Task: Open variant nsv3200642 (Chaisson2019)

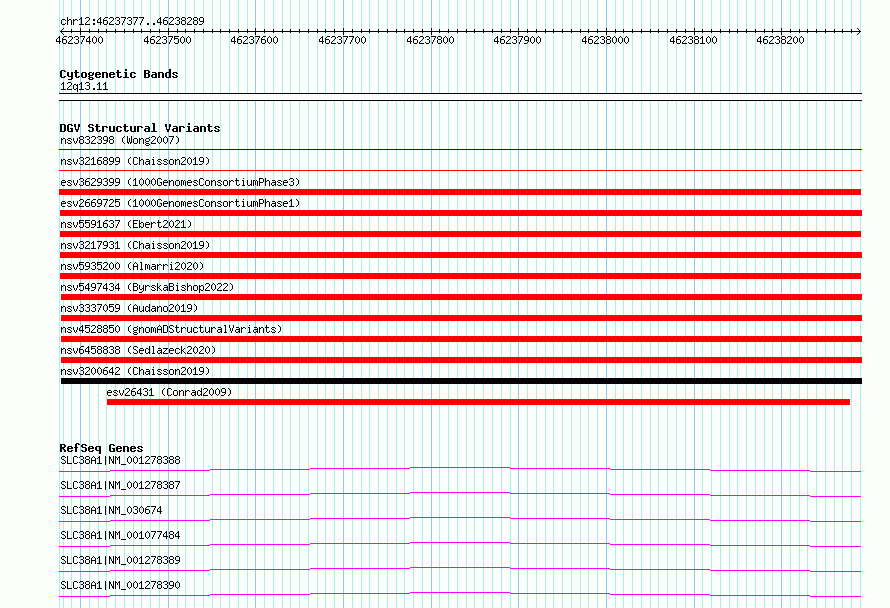Action: (x=135, y=371)
